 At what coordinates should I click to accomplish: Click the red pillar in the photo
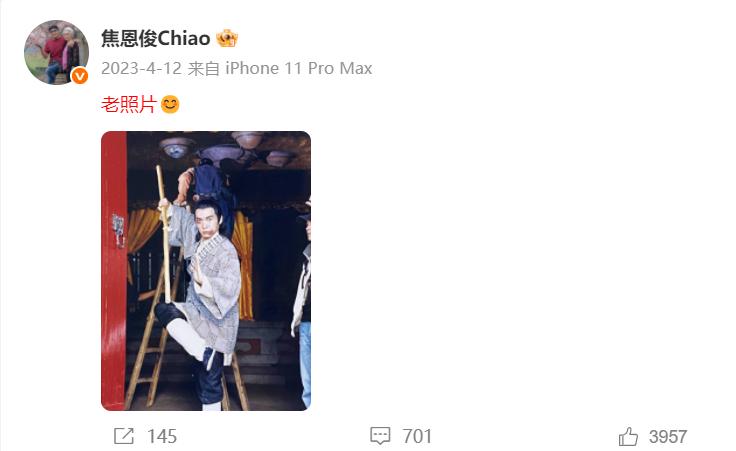tap(114, 271)
